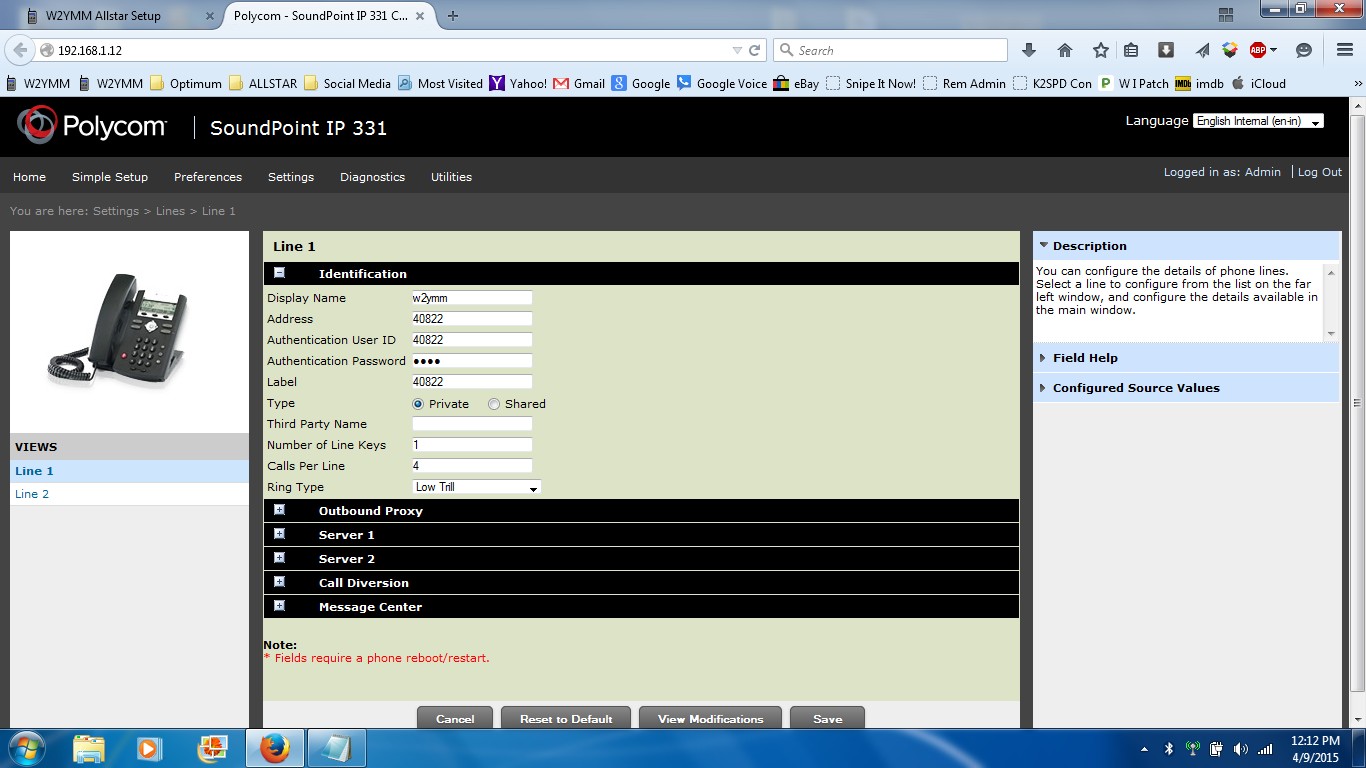Open the Google Voice bookmark

coord(721,84)
